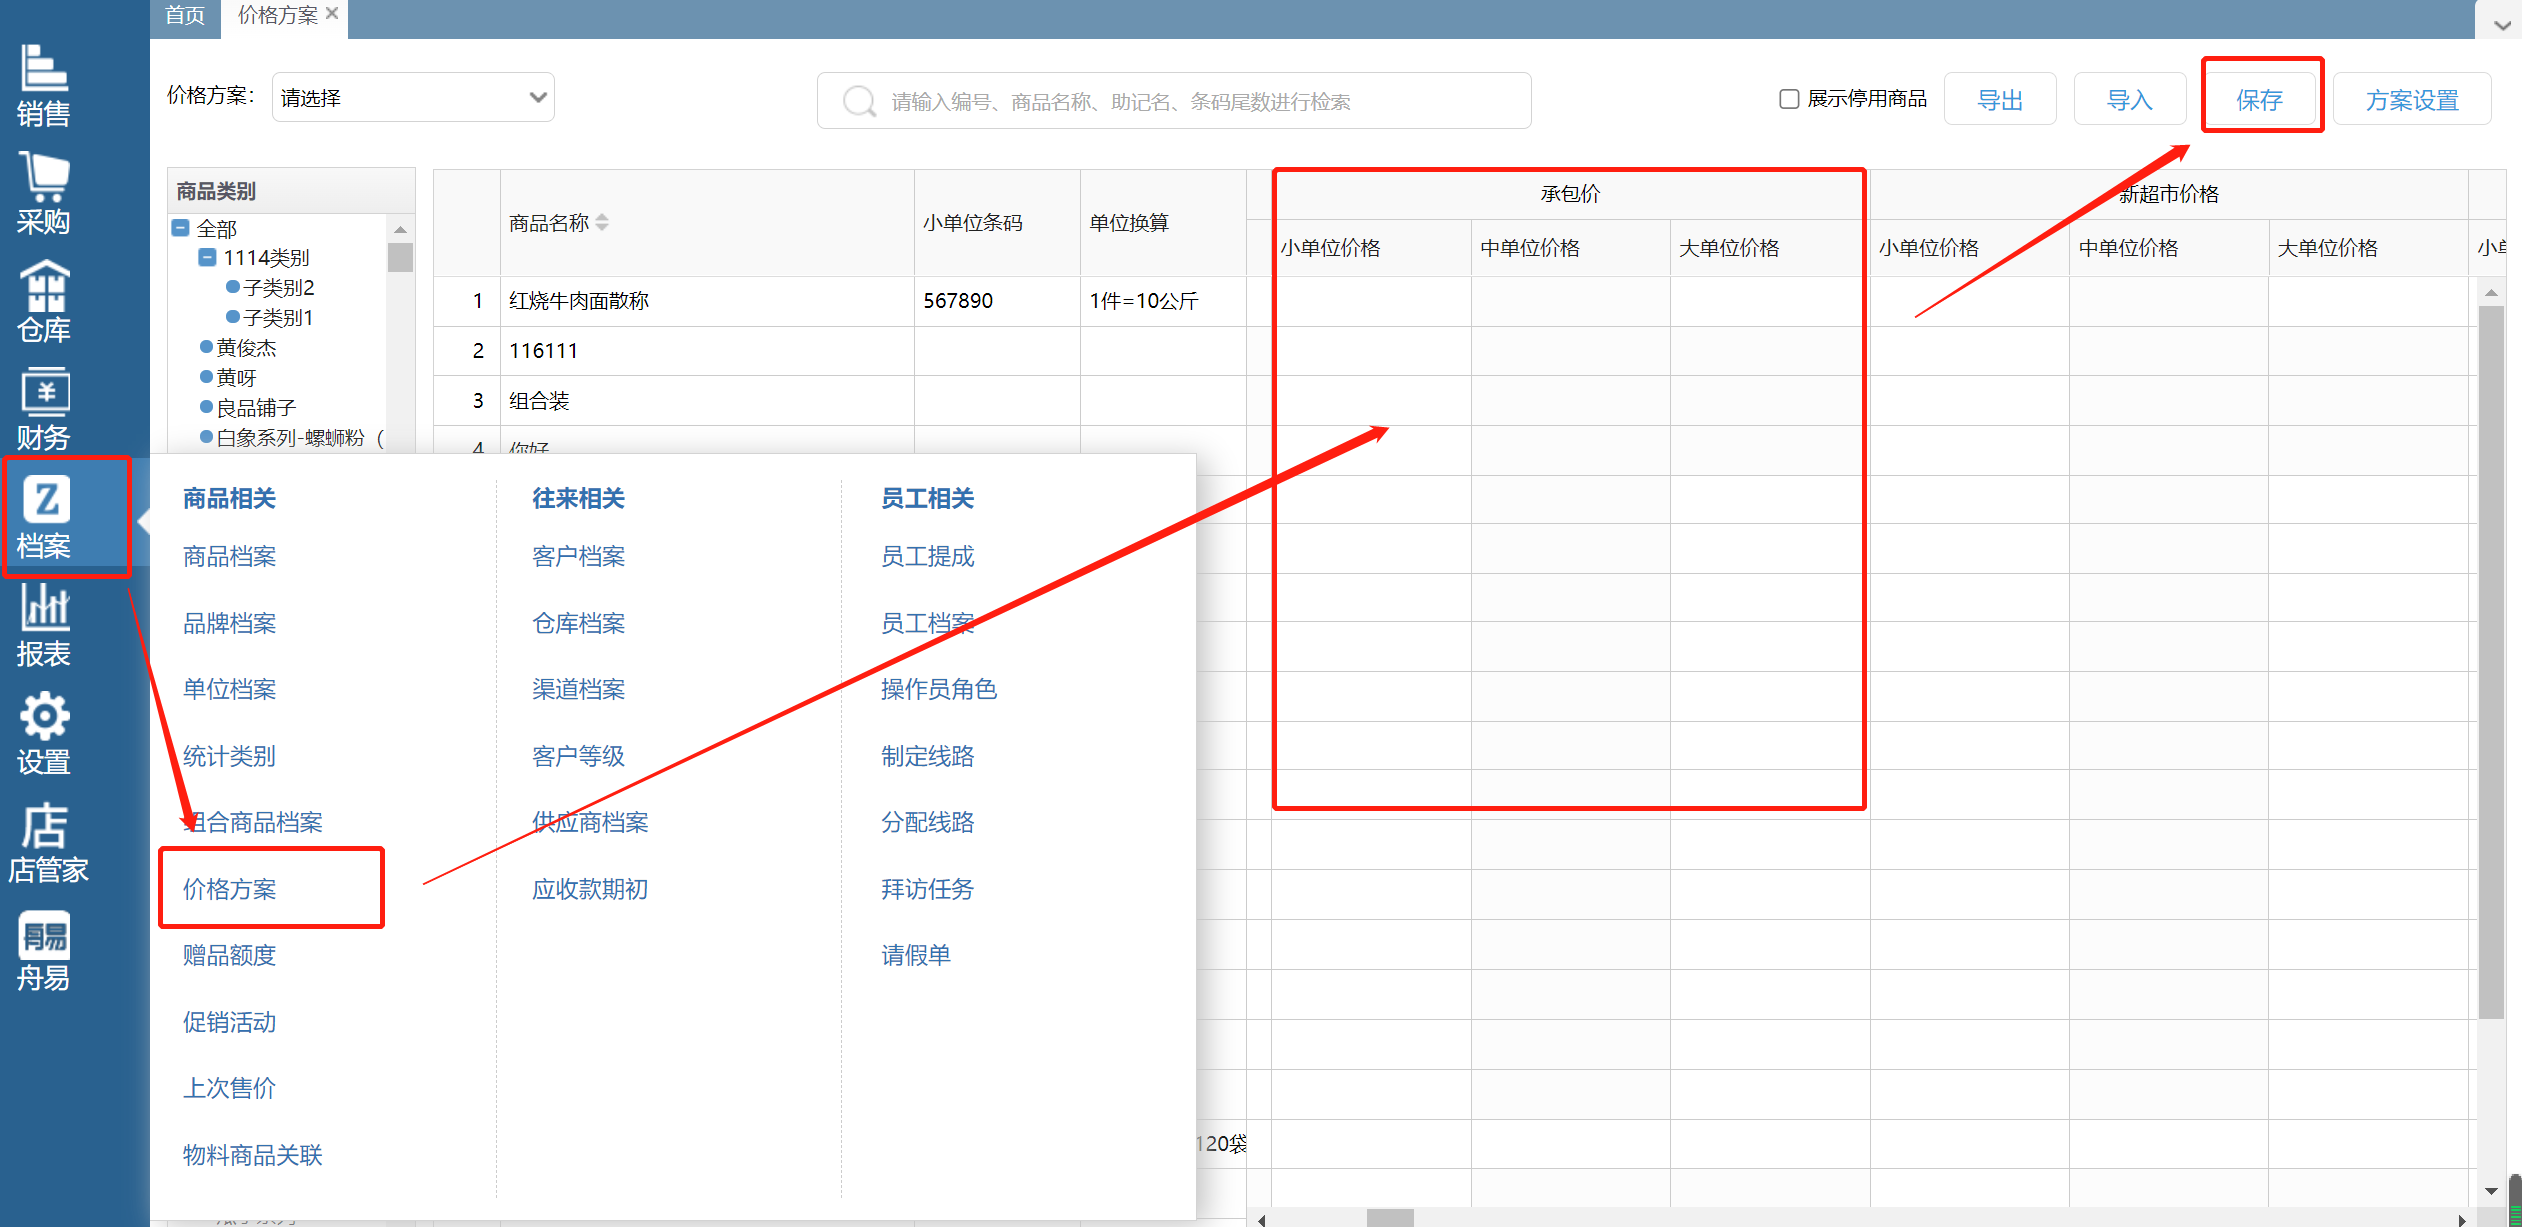Open 操作员角色 menu entry

click(939, 689)
